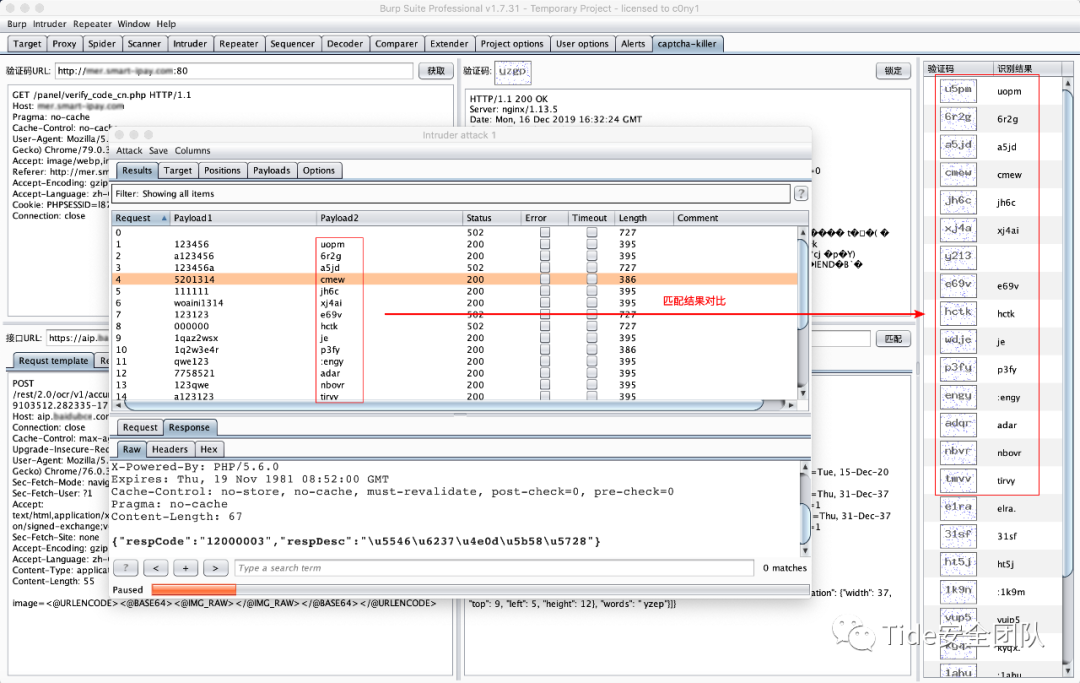
Task: Toggle Error checkbox for request 1
Action: (x=545, y=244)
